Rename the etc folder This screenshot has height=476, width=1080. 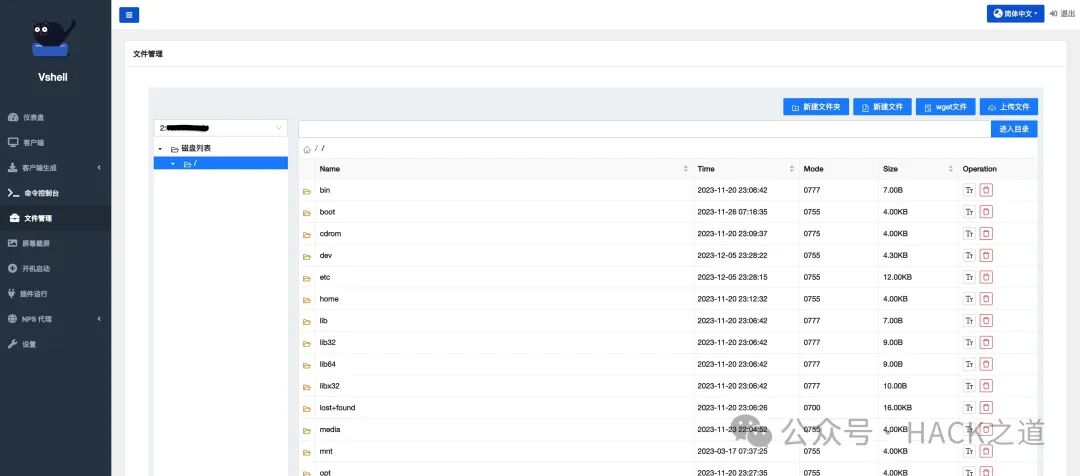tap(969, 277)
